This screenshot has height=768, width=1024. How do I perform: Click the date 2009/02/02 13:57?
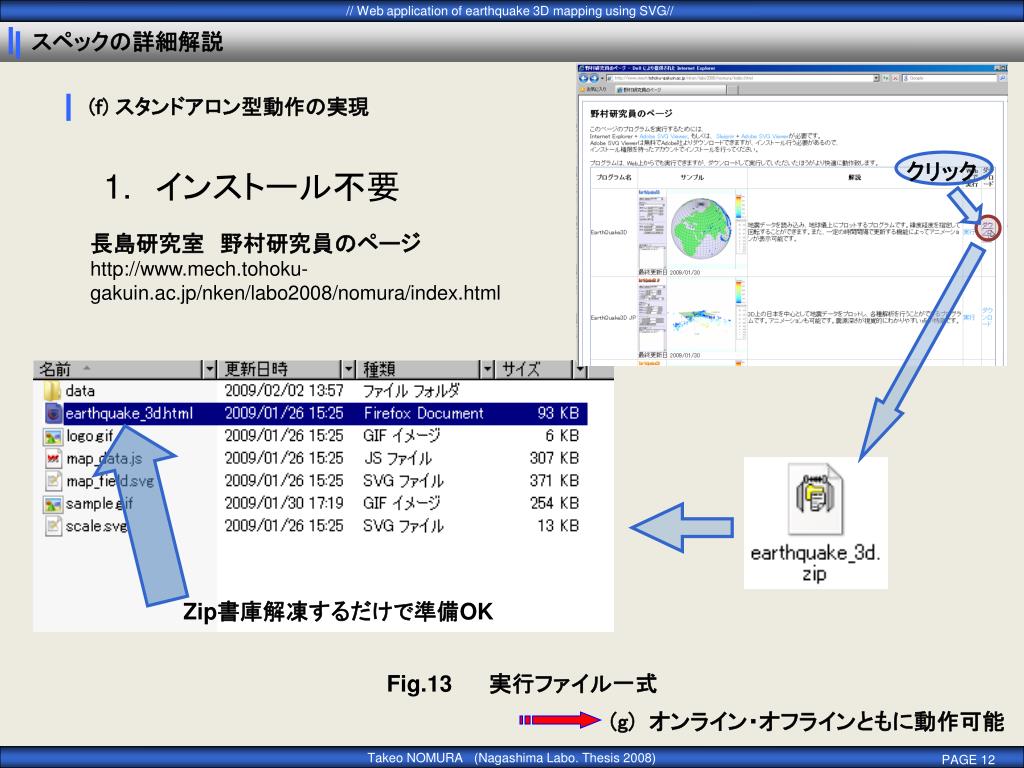tap(284, 391)
